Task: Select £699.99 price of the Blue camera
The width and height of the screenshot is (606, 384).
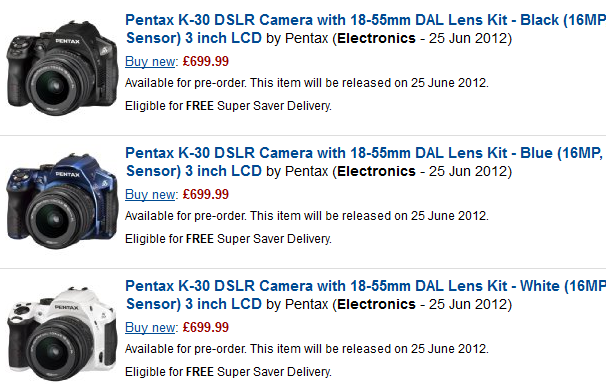Action: pyautogui.click(x=206, y=194)
